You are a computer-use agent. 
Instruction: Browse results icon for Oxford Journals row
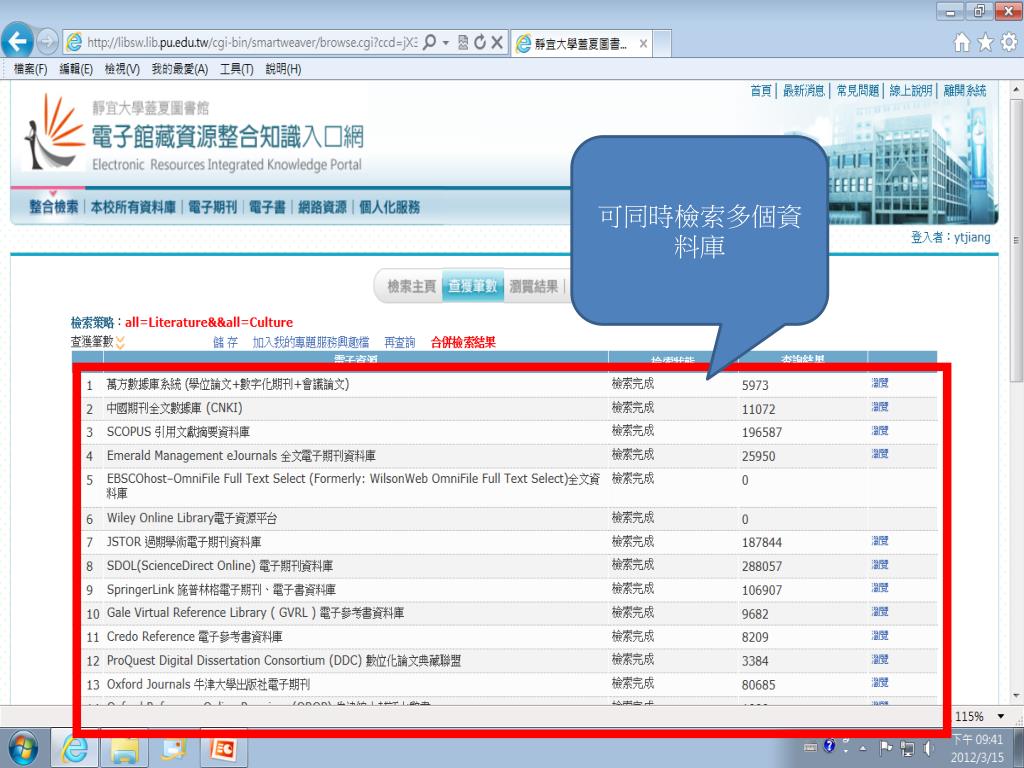pos(880,682)
